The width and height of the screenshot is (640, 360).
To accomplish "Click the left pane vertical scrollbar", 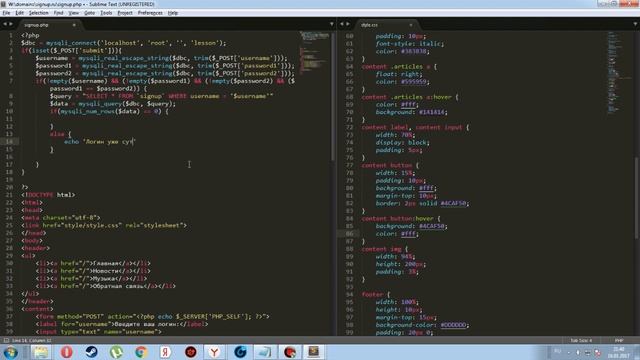I will coord(333,96).
